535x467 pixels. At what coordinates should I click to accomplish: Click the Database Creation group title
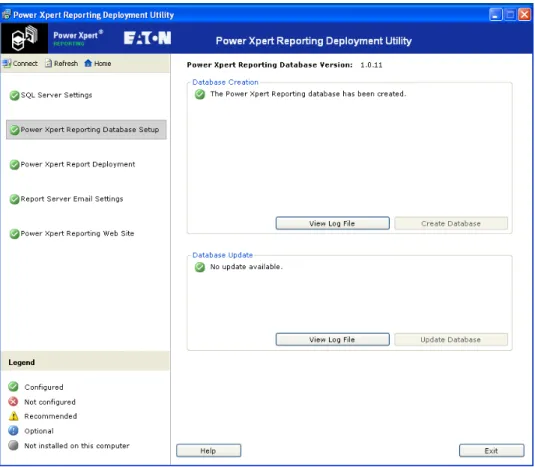225,82
